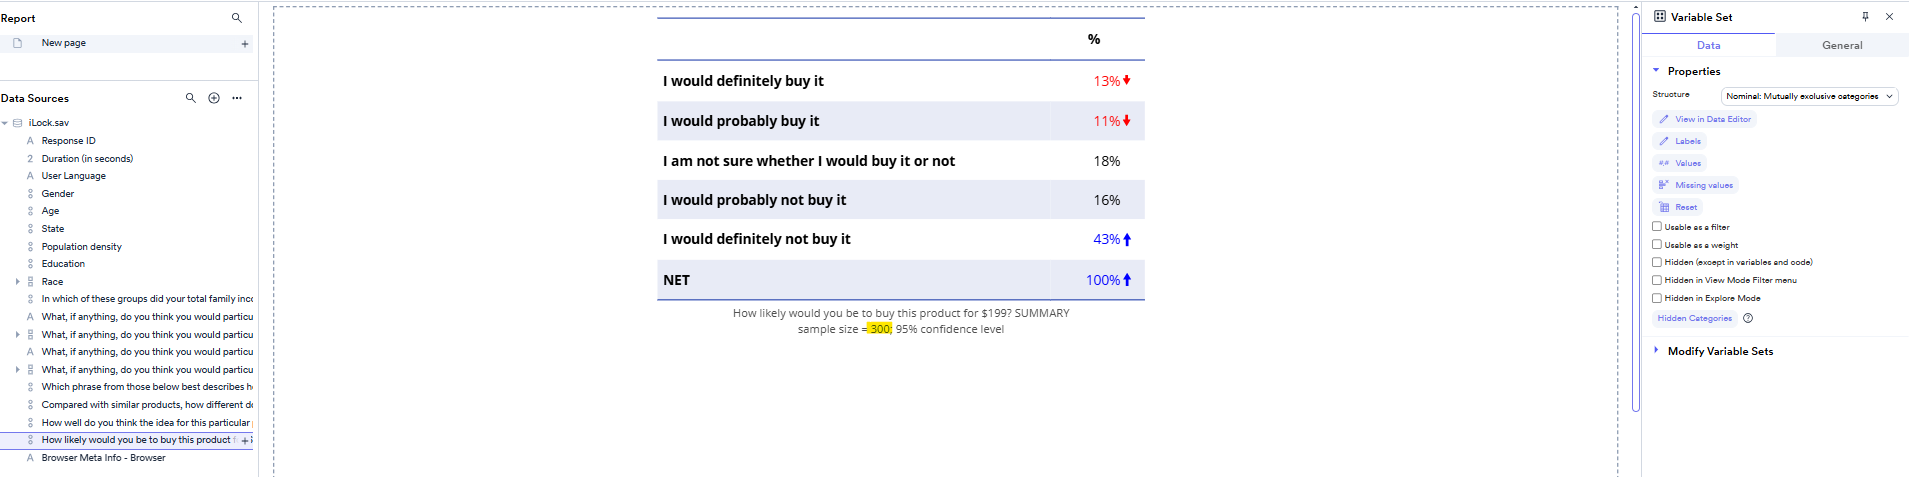Switch to the General tab
The width and height of the screenshot is (1909, 477).
click(x=1842, y=45)
